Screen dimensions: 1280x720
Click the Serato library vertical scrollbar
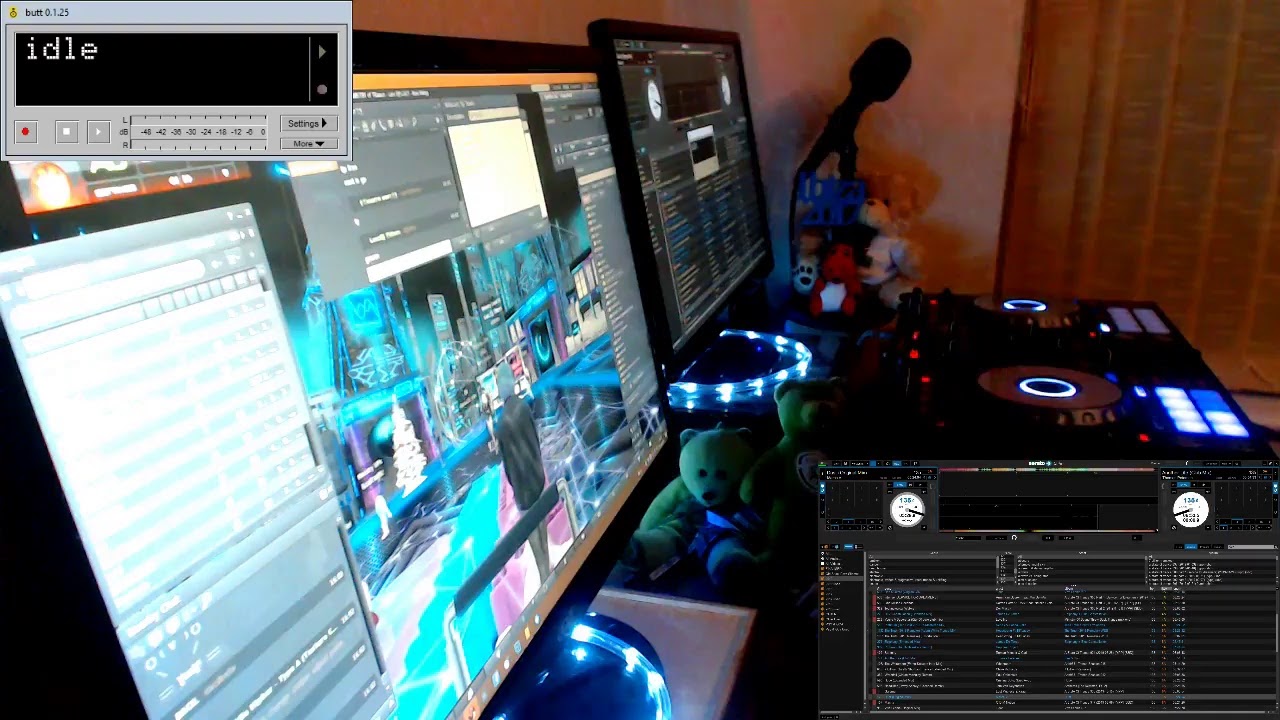click(x=1277, y=635)
